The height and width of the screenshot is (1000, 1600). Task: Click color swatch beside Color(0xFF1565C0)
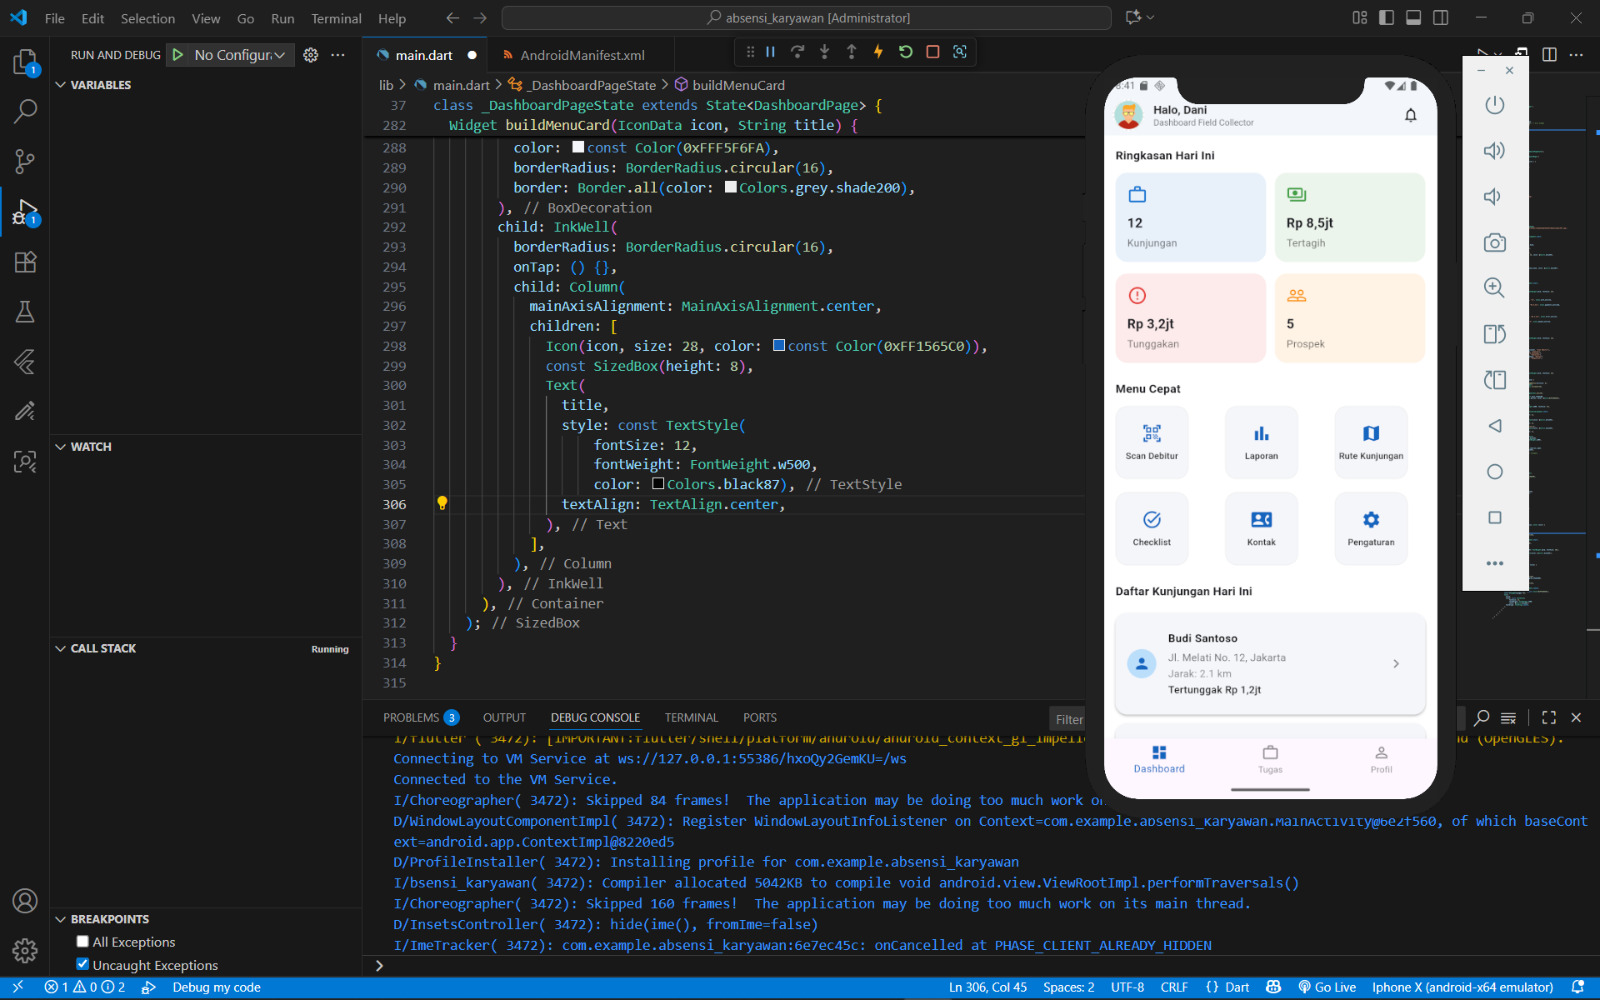(x=779, y=346)
